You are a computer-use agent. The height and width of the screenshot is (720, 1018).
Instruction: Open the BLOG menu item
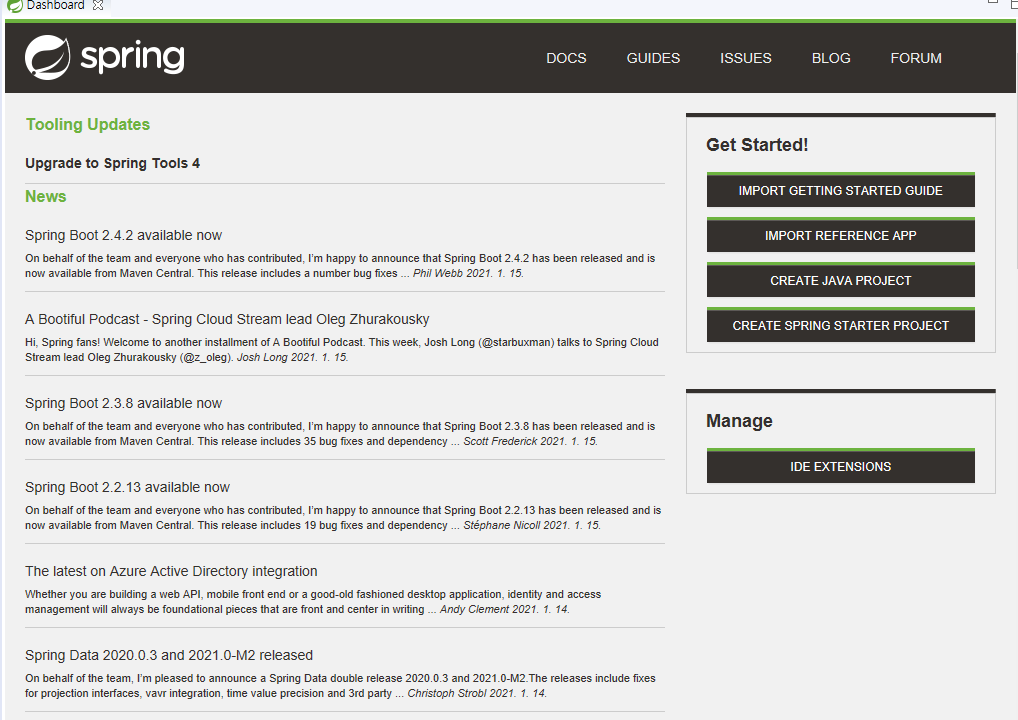(831, 58)
